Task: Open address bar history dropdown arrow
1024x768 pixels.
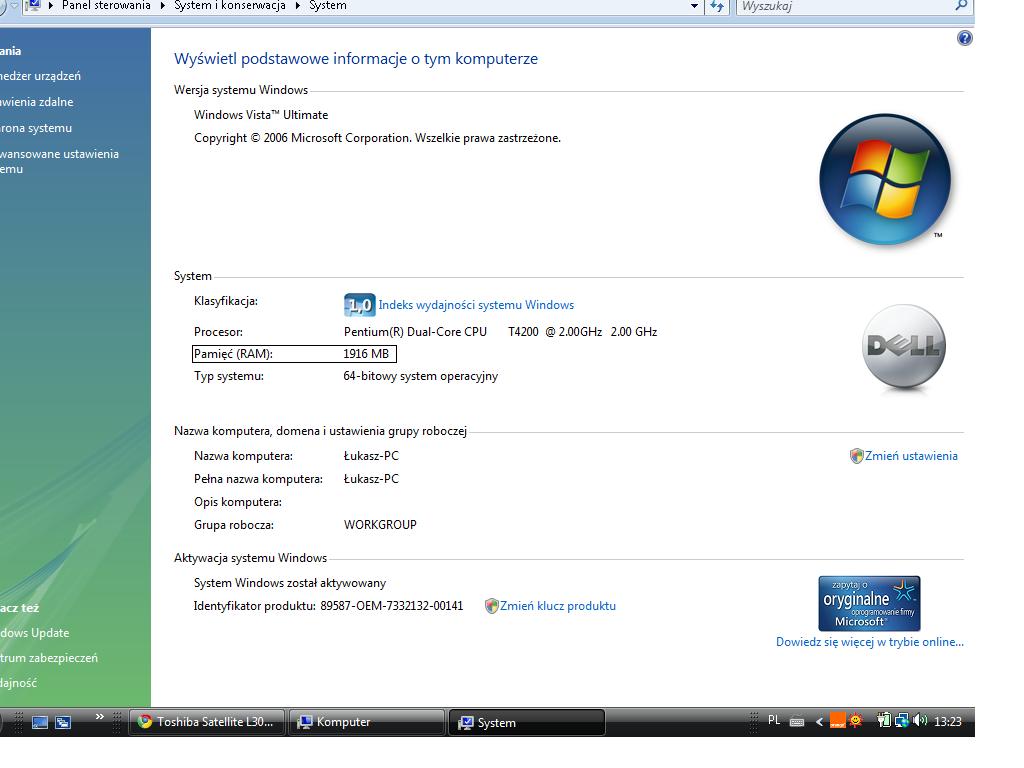Action: [694, 6]
